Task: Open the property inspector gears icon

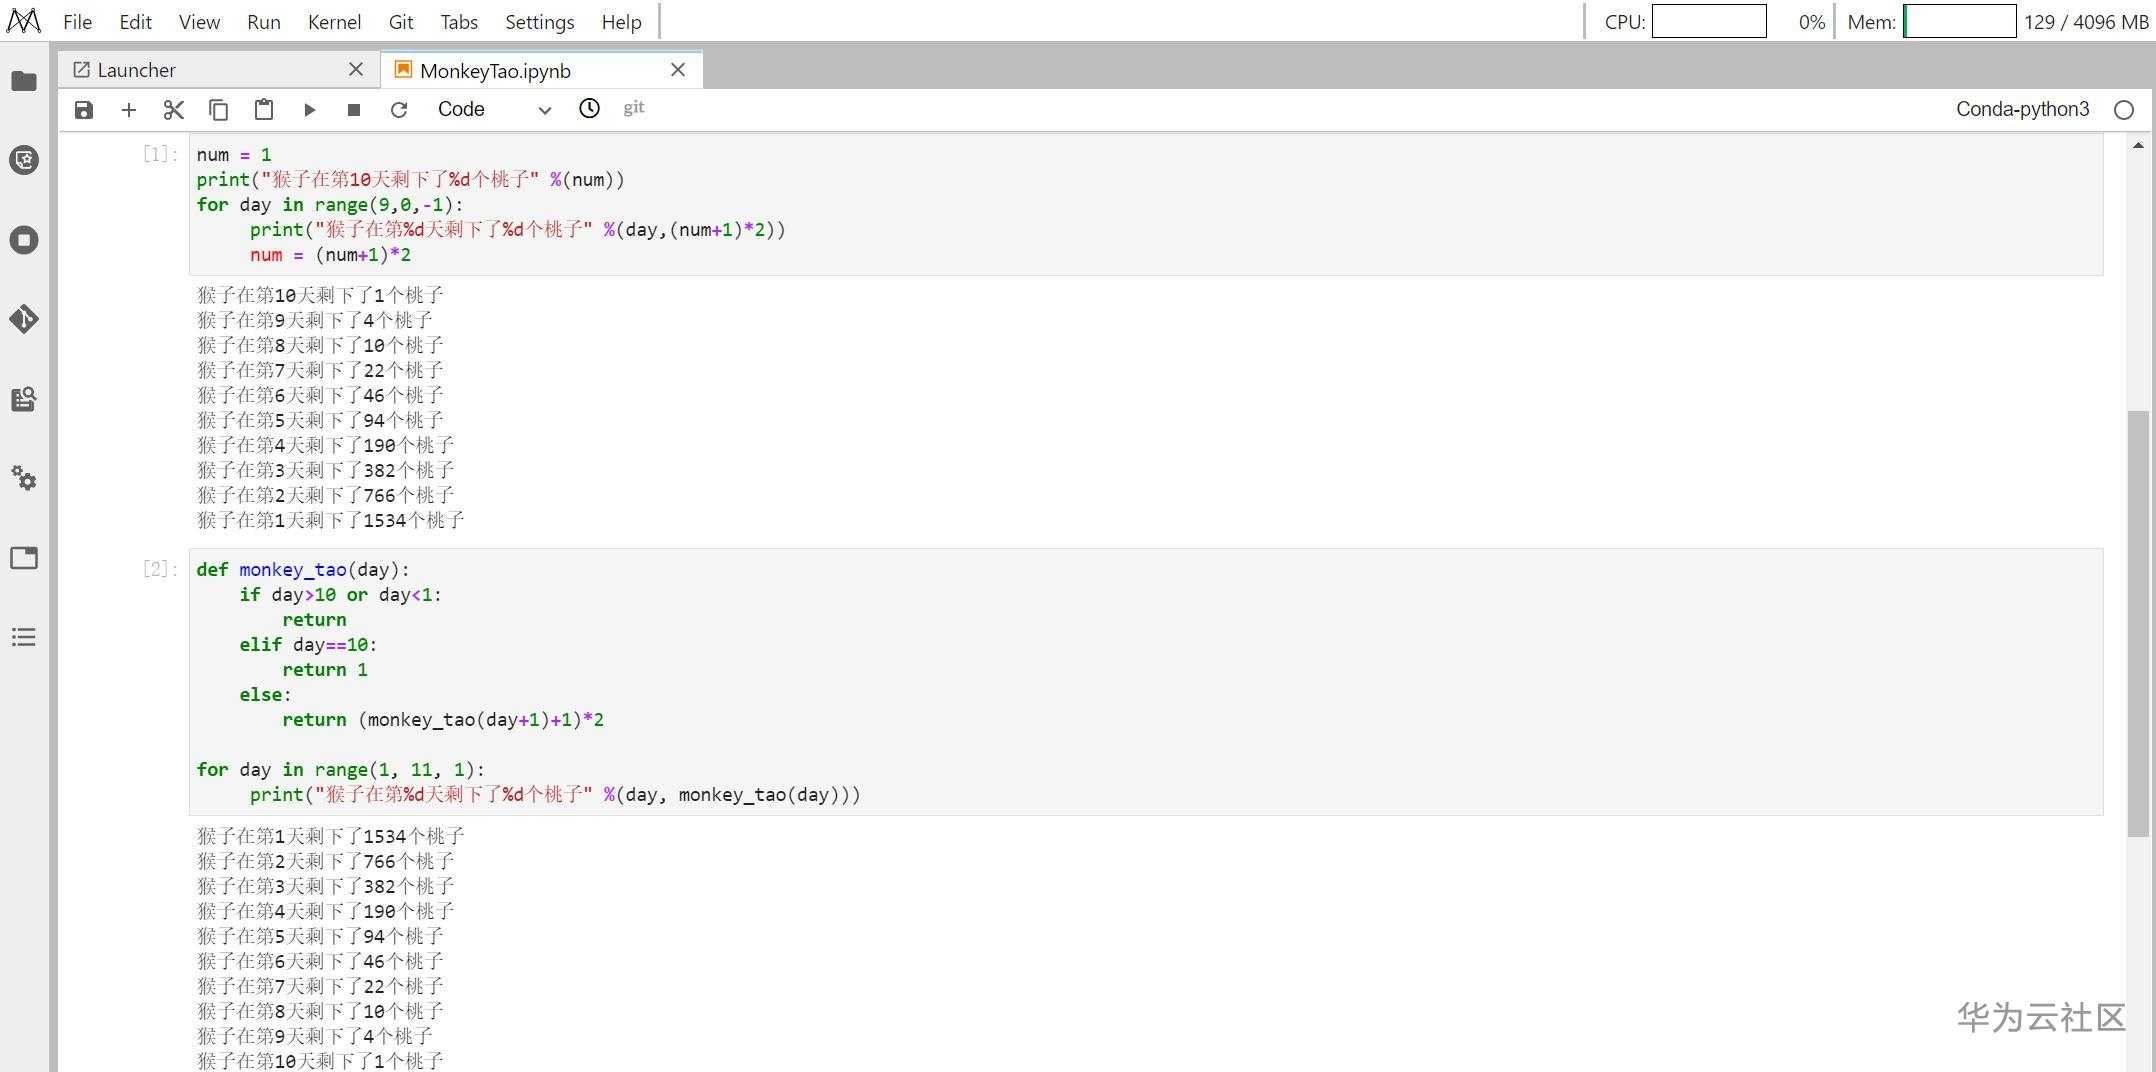Action: 24,478
